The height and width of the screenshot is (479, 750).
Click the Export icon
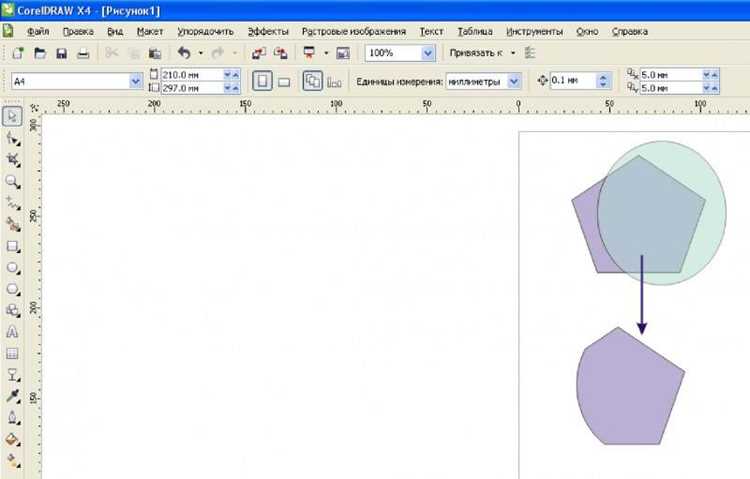coord(281,53)
